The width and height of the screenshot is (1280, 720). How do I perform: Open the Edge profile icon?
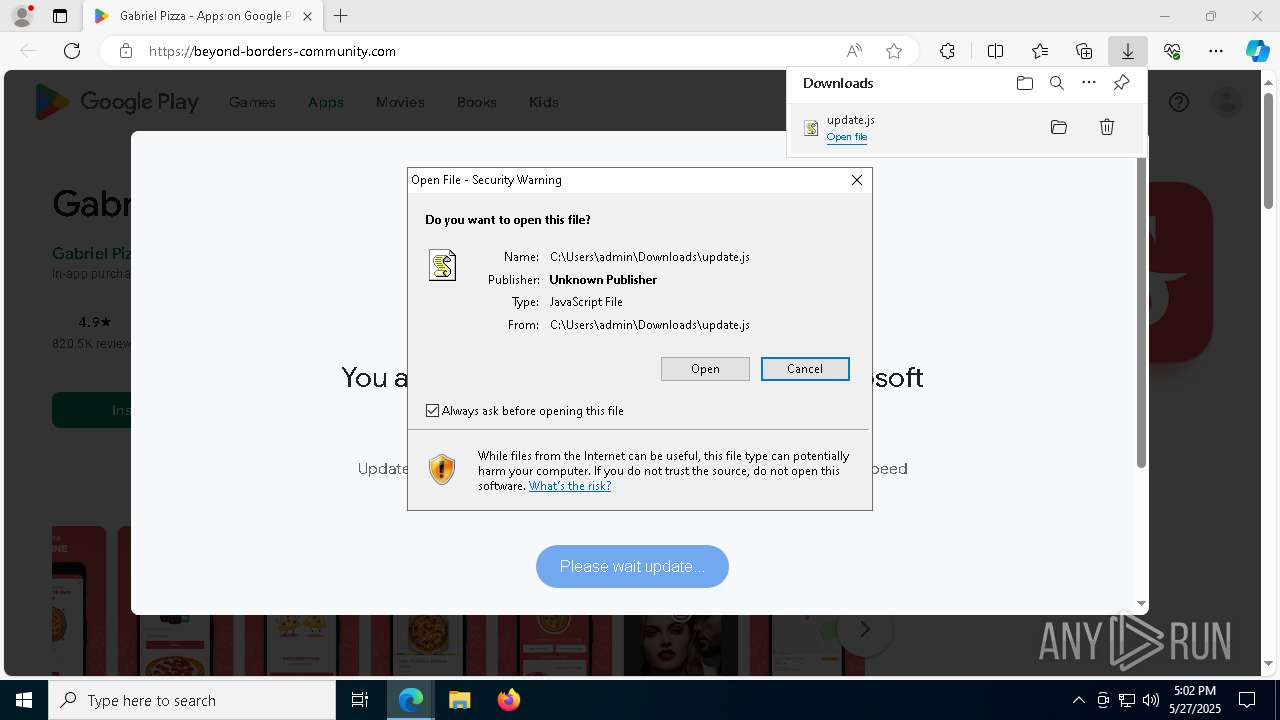[x=22, y=16]
